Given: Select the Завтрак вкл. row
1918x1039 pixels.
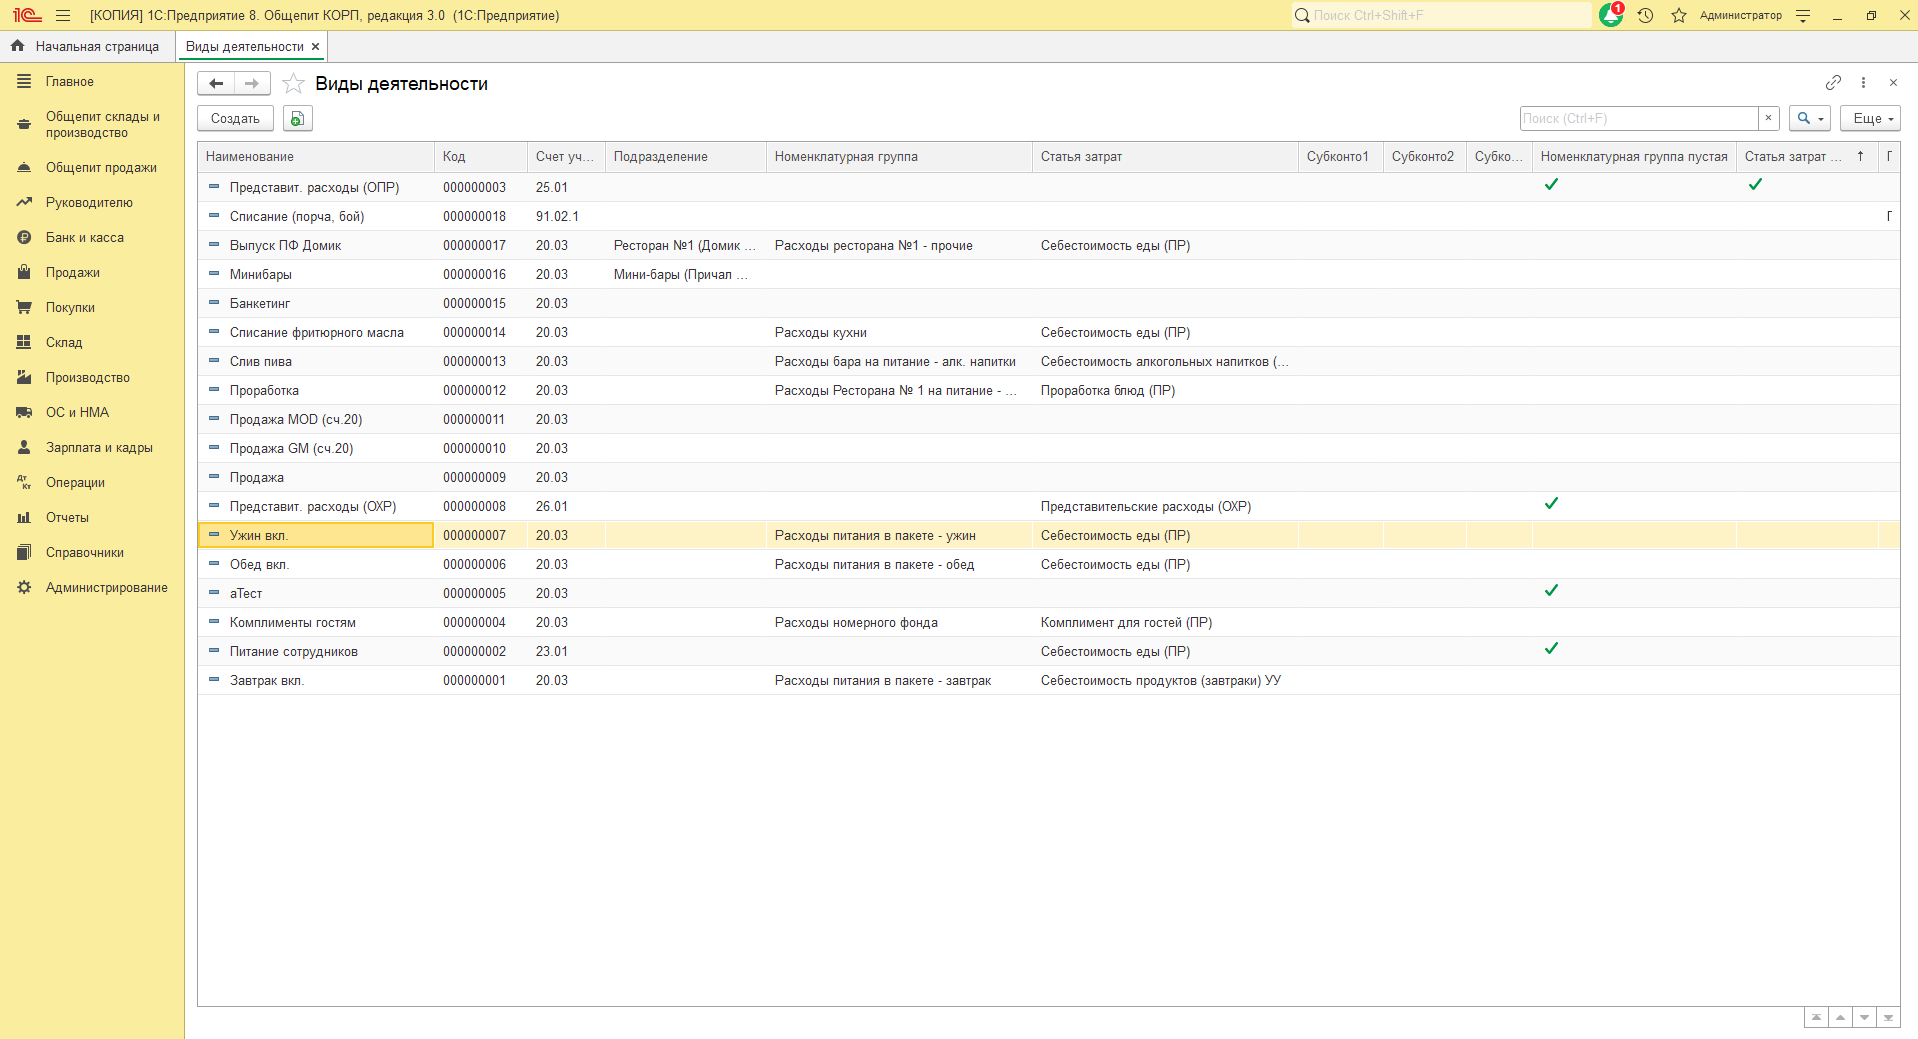Looking at the screenshot, I should pyautogui.click(x=1048, y=680).
